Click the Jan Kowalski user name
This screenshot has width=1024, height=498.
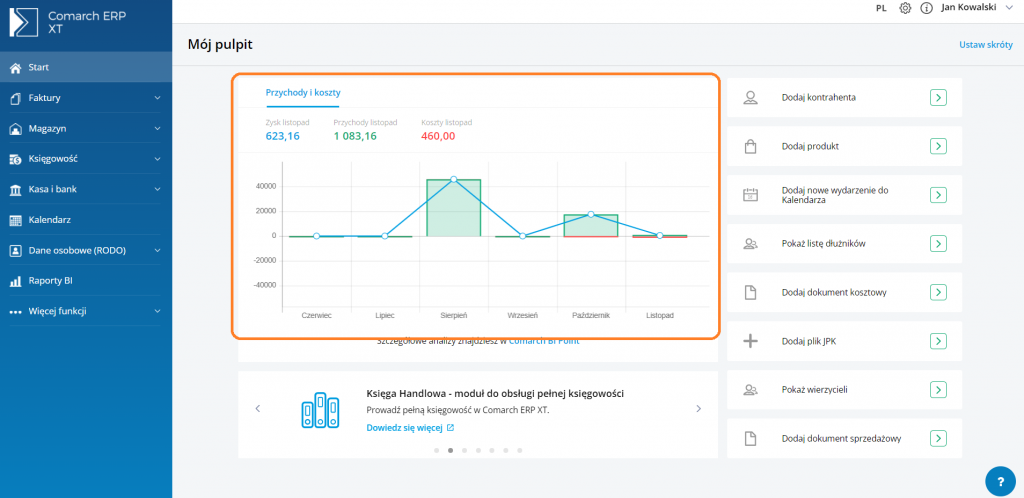(x=968, y=8)
